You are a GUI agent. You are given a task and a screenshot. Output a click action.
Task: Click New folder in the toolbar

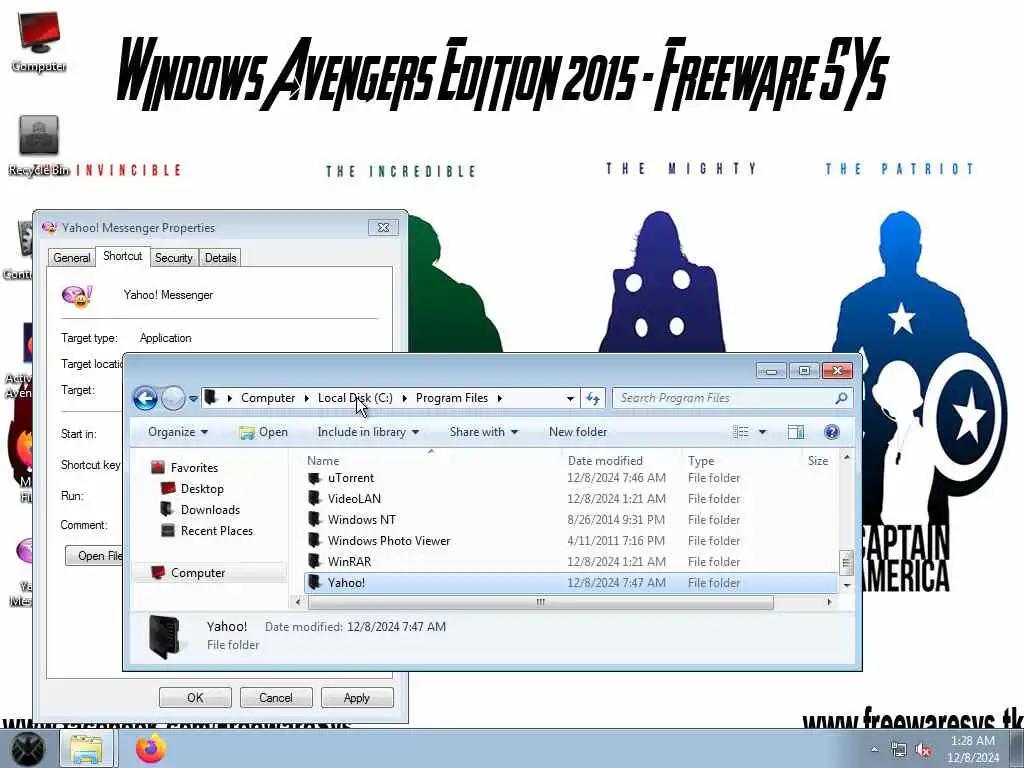[x=578, y=432]
